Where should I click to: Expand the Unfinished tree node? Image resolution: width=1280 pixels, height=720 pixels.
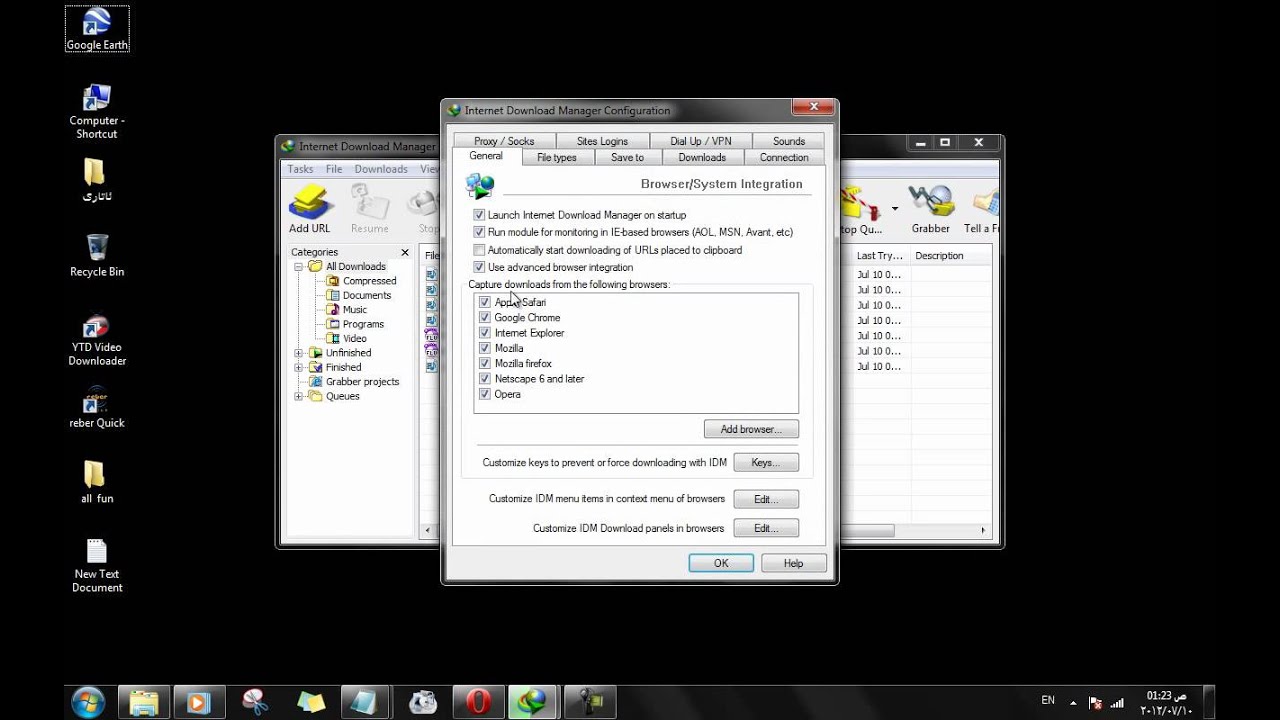[299, 353]
